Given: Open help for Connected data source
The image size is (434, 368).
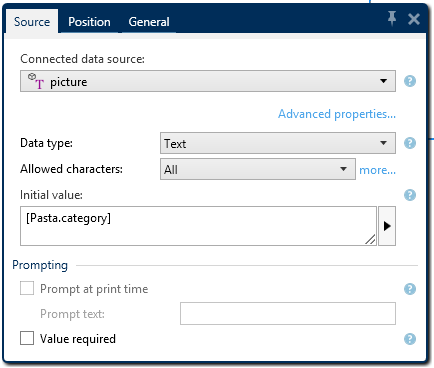Looking at the screenshot, I should pyautogui.click(x=410, y=81).
